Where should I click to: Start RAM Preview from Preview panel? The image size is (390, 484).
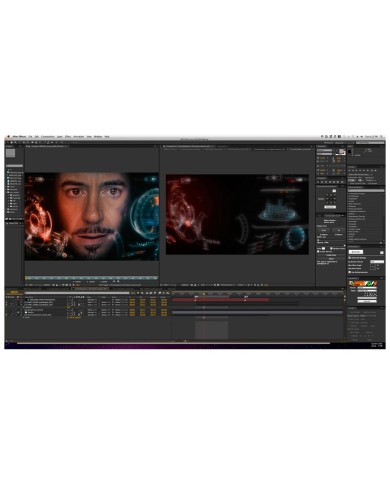pyautogui.click(x=375, y=170)
